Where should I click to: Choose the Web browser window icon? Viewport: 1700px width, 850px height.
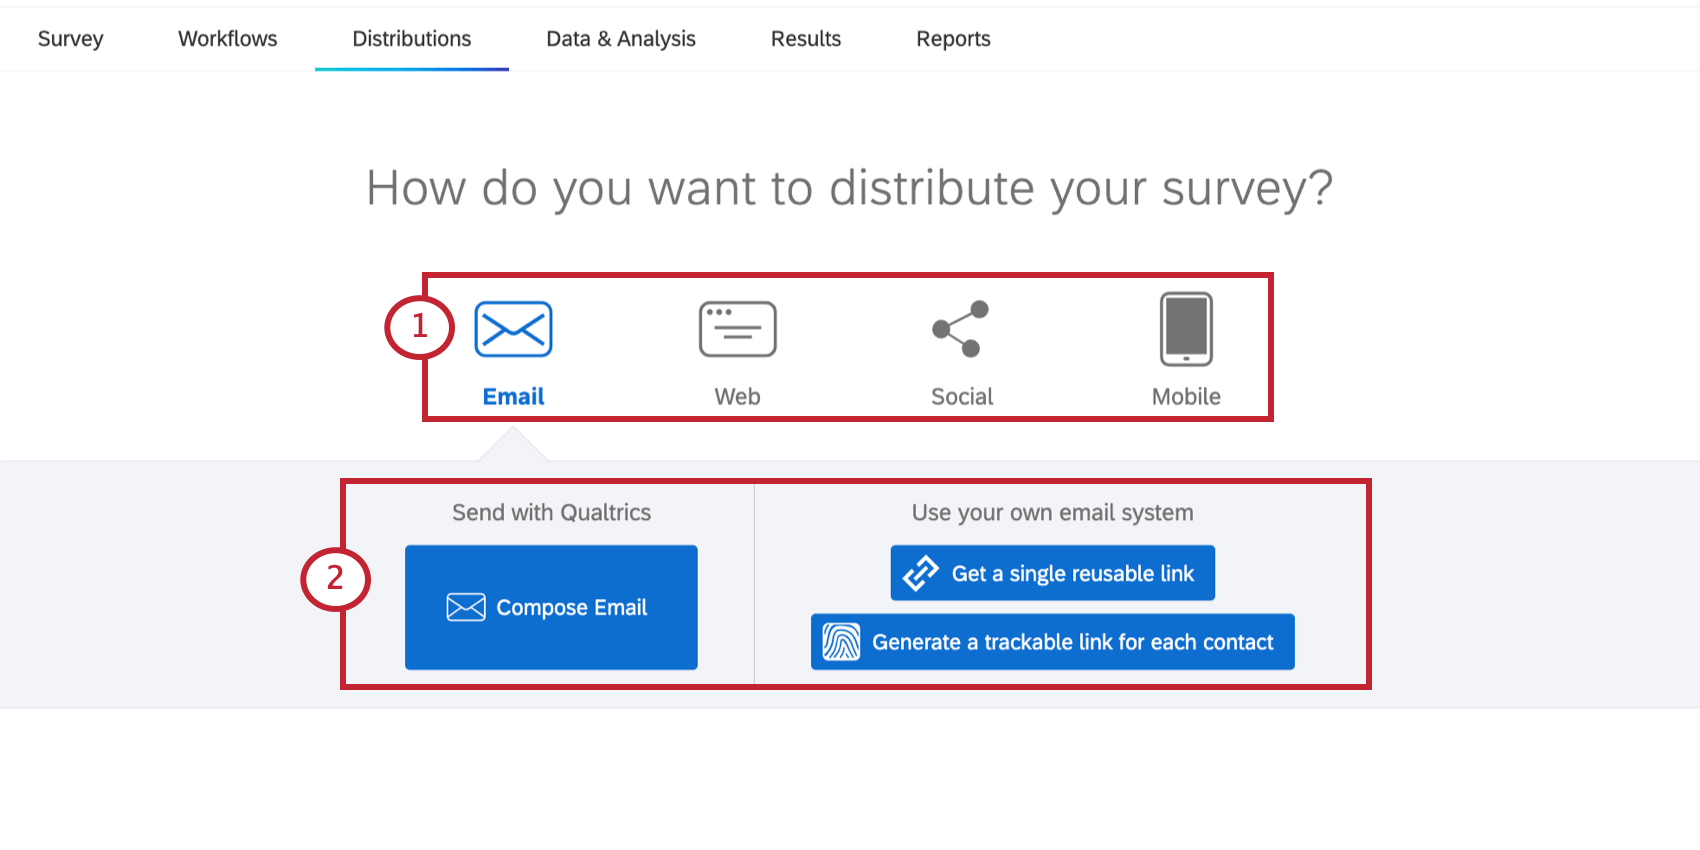click(737, 329)
